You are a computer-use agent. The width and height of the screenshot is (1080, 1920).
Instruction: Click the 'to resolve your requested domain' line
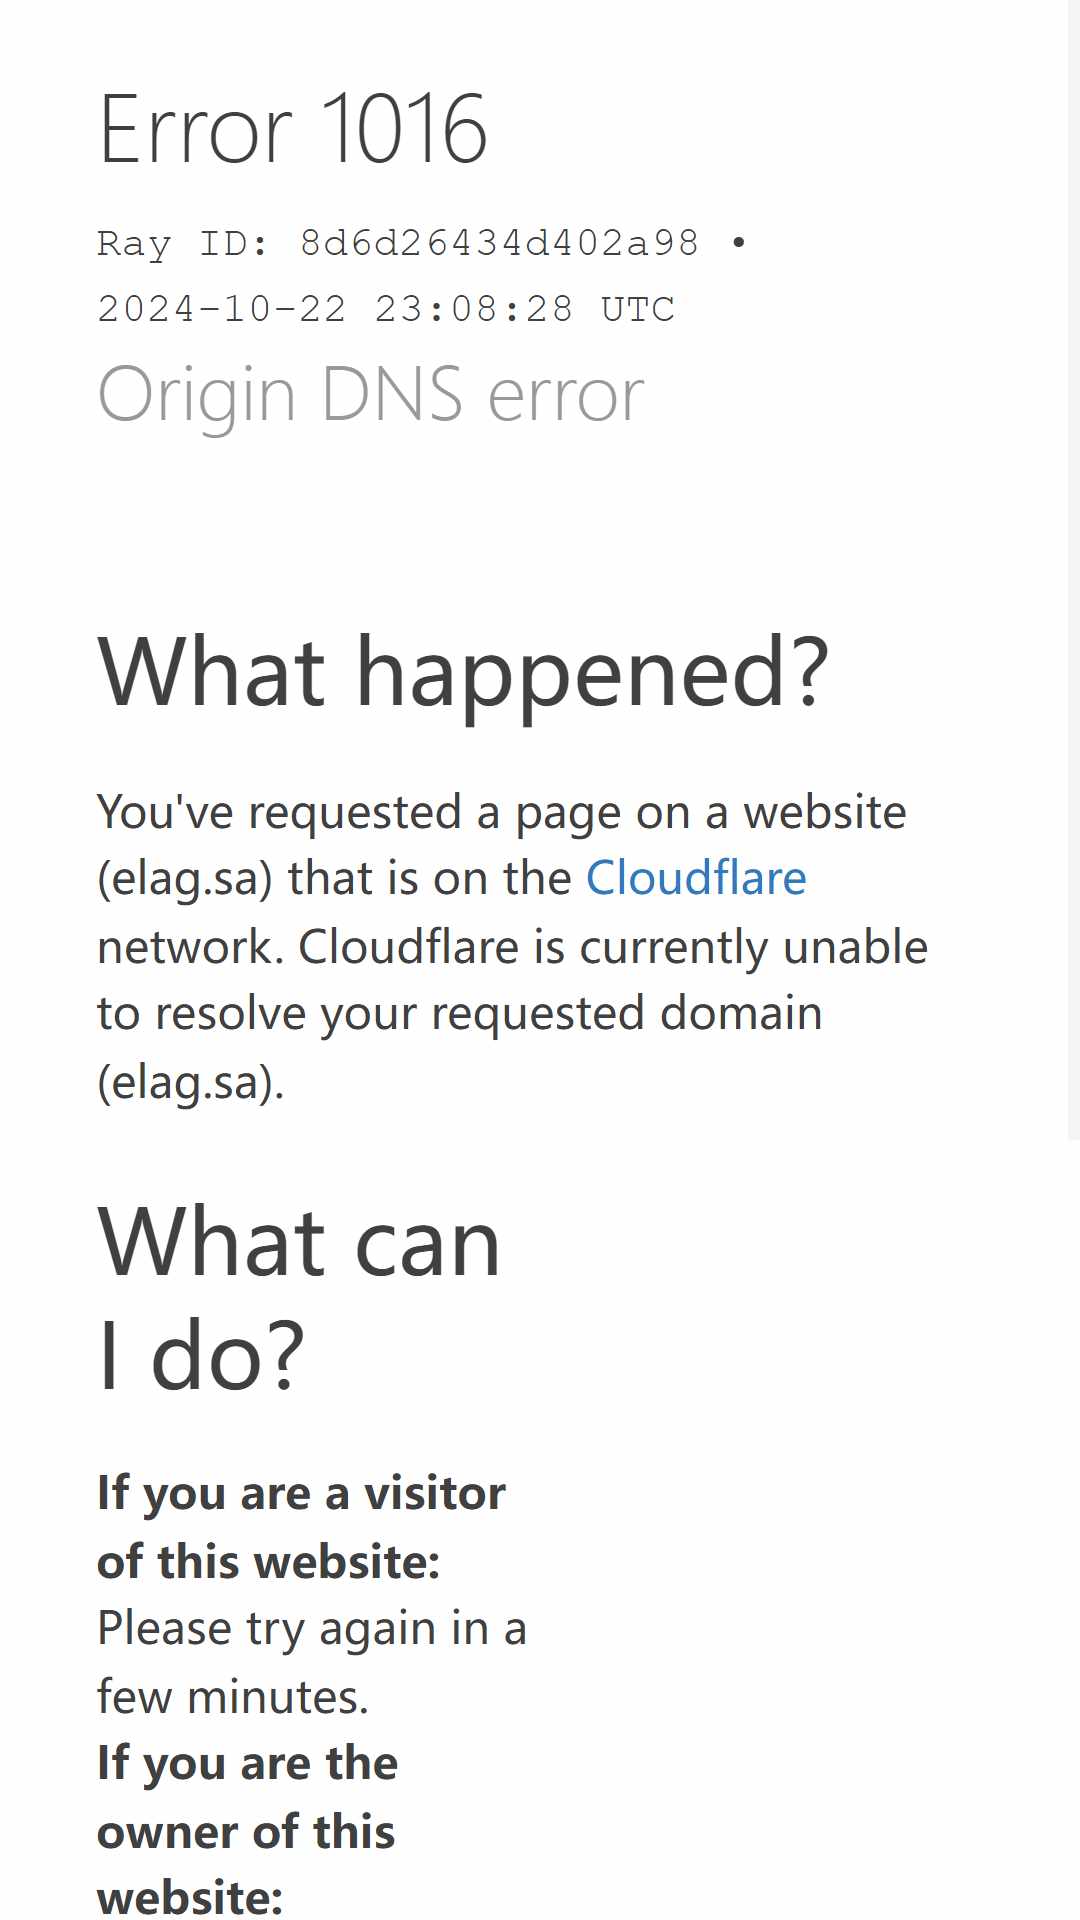(x=460, y=1015)
